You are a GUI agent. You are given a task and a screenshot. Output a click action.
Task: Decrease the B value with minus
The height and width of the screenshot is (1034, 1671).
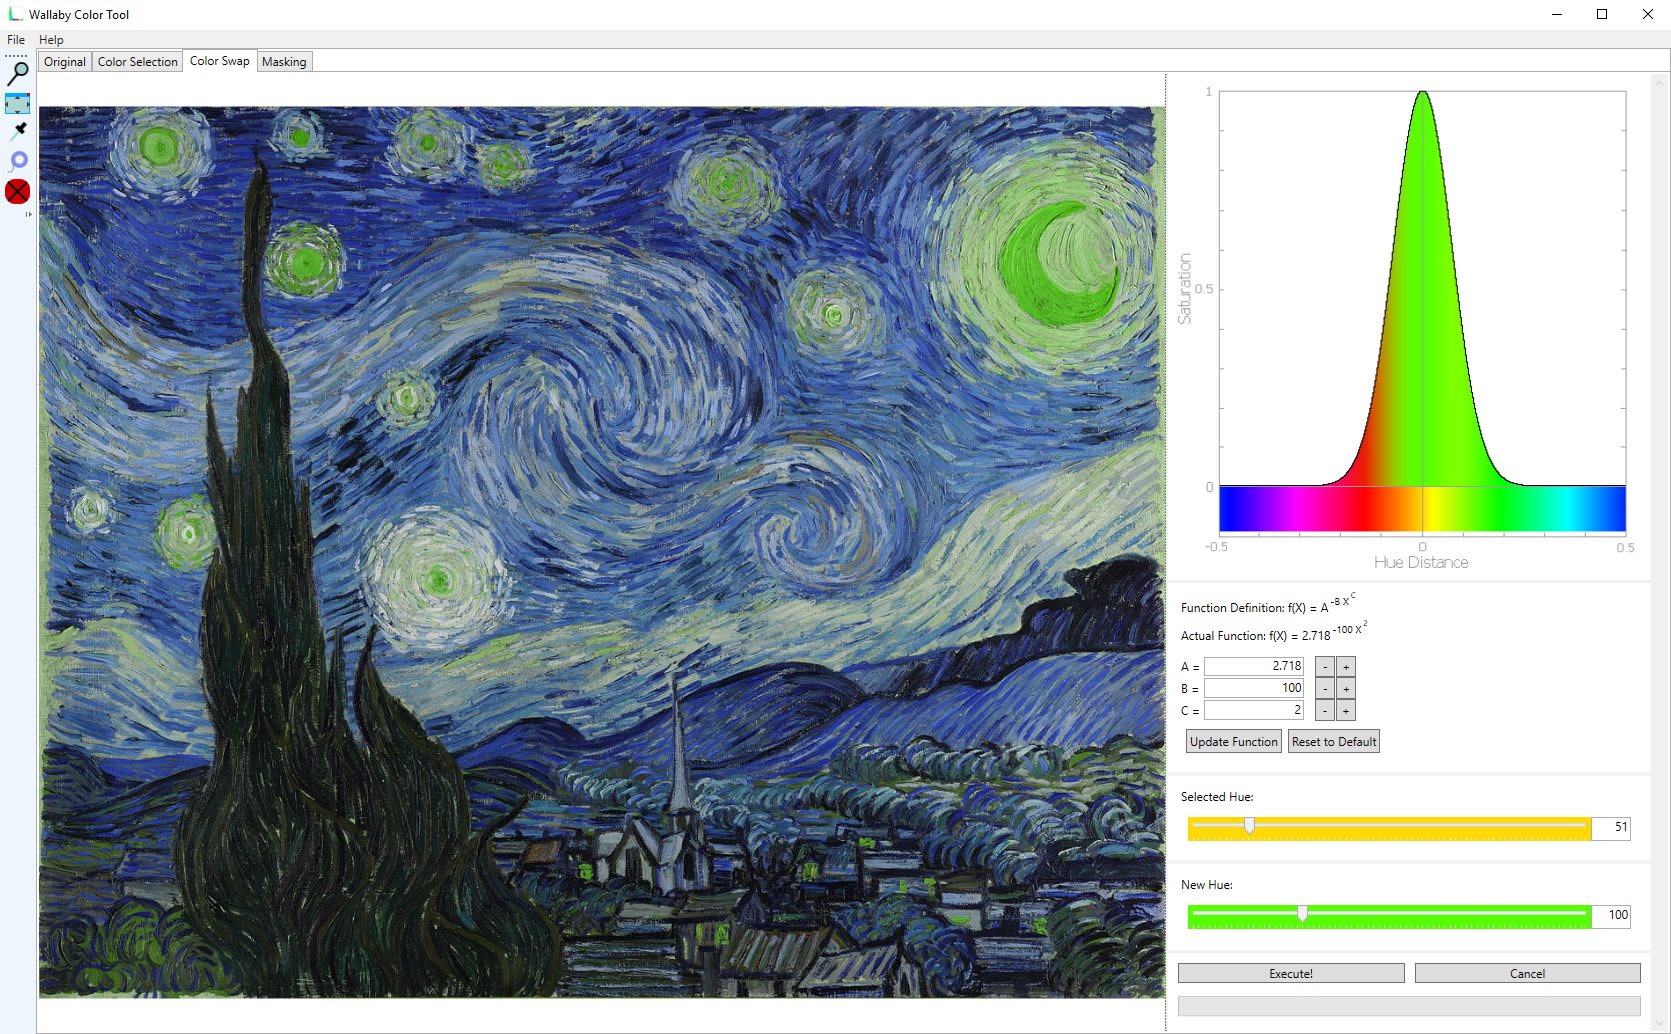1324,689
